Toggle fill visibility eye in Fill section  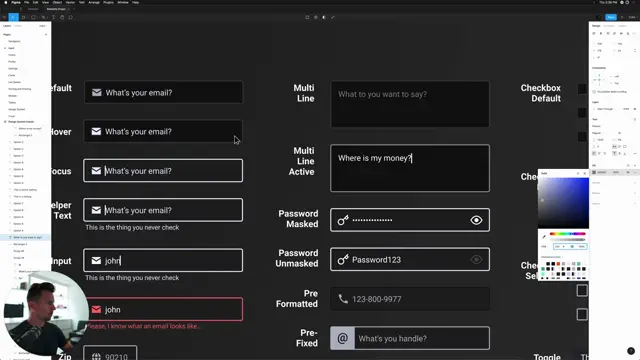(628, 172)
